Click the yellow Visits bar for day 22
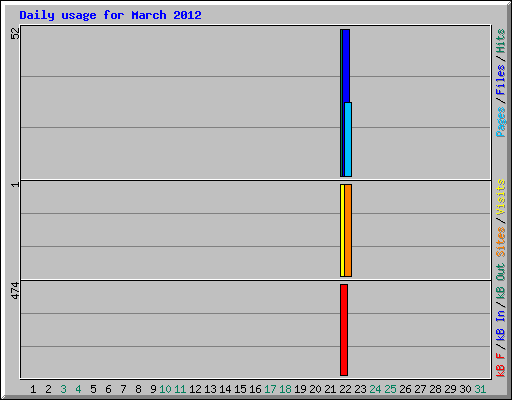The width and height of the screenshot is (512, 400). click(x=342, y=230)
